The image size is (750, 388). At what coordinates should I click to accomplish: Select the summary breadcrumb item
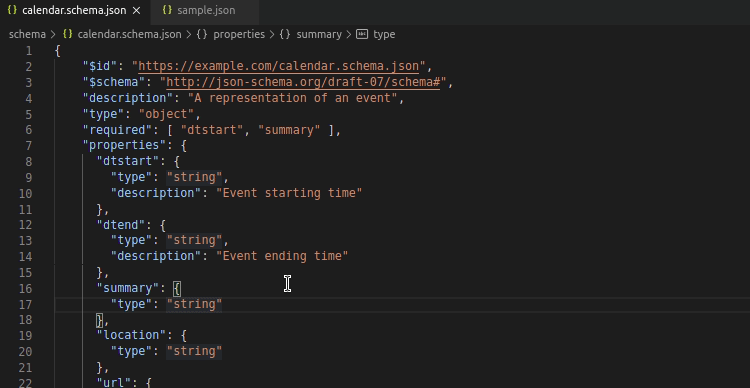pos(319,34)
